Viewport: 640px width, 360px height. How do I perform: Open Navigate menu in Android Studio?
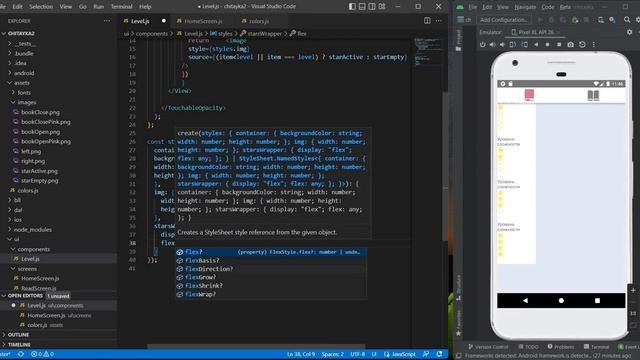[x=525, y=7]
